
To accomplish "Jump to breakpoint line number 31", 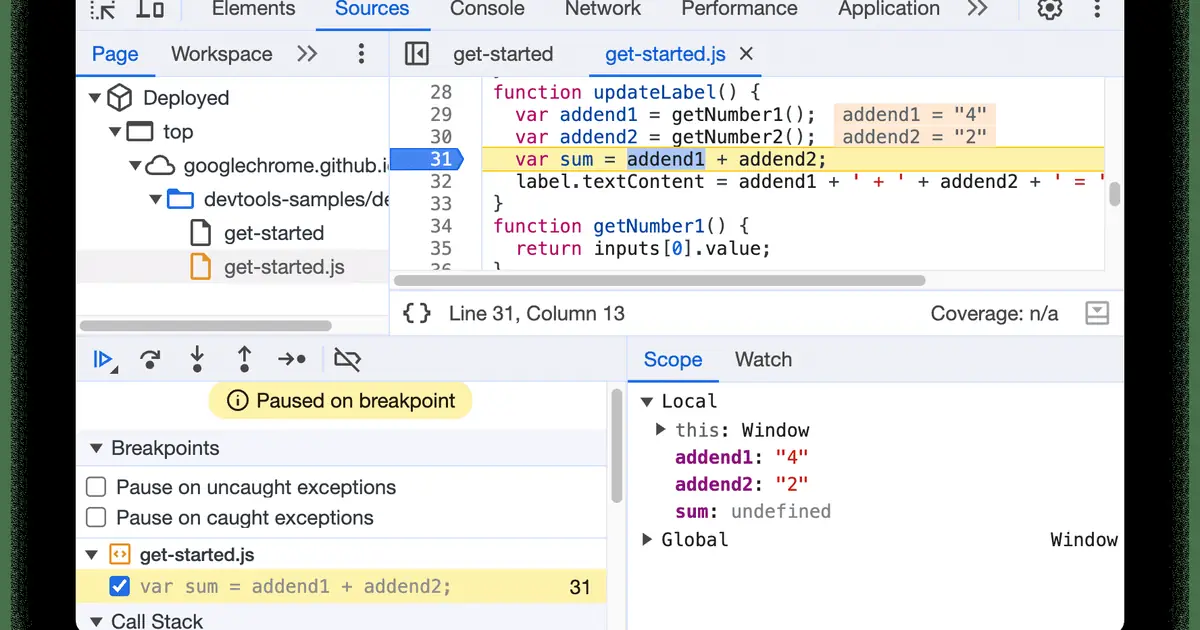I will pyautogui.click(x=580, y=587).
